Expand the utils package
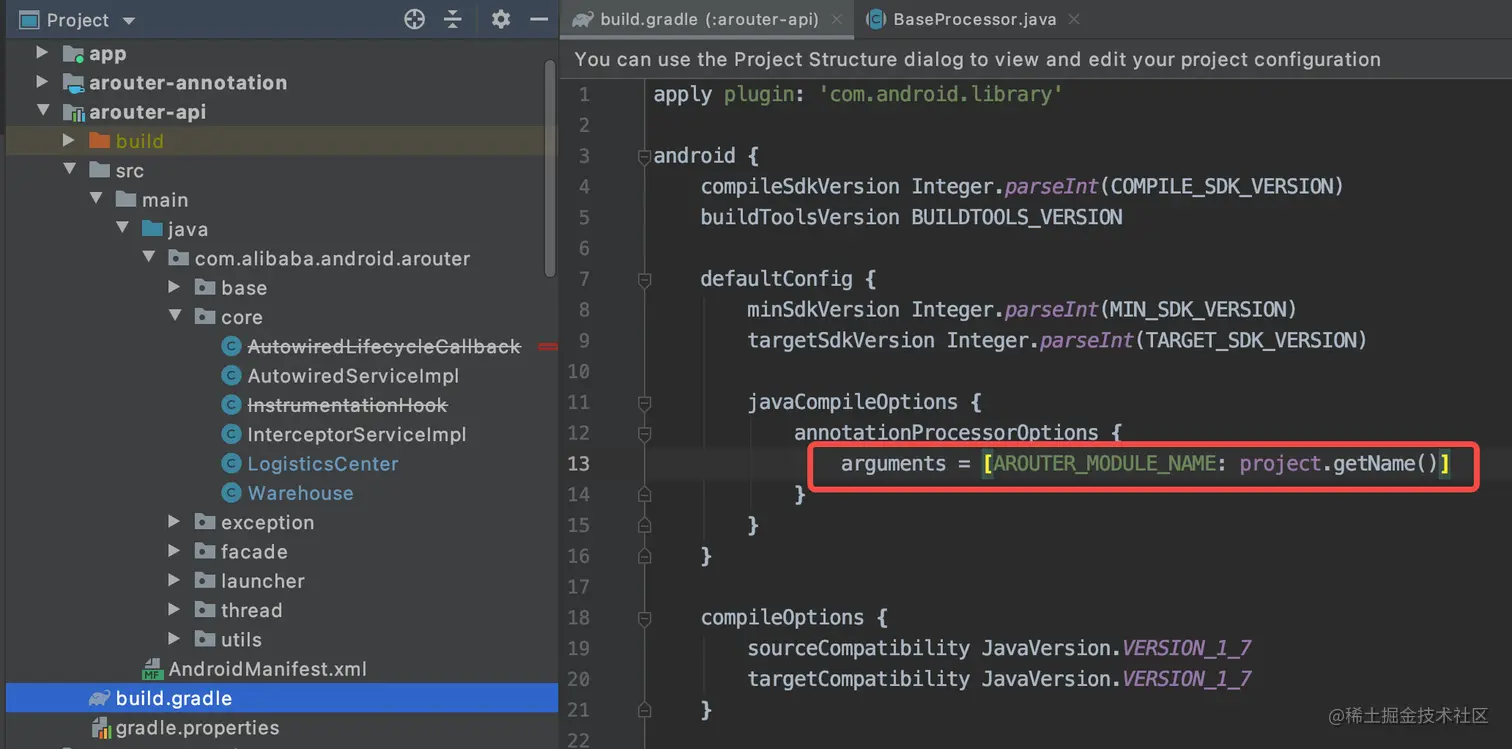 pos(175,639)
